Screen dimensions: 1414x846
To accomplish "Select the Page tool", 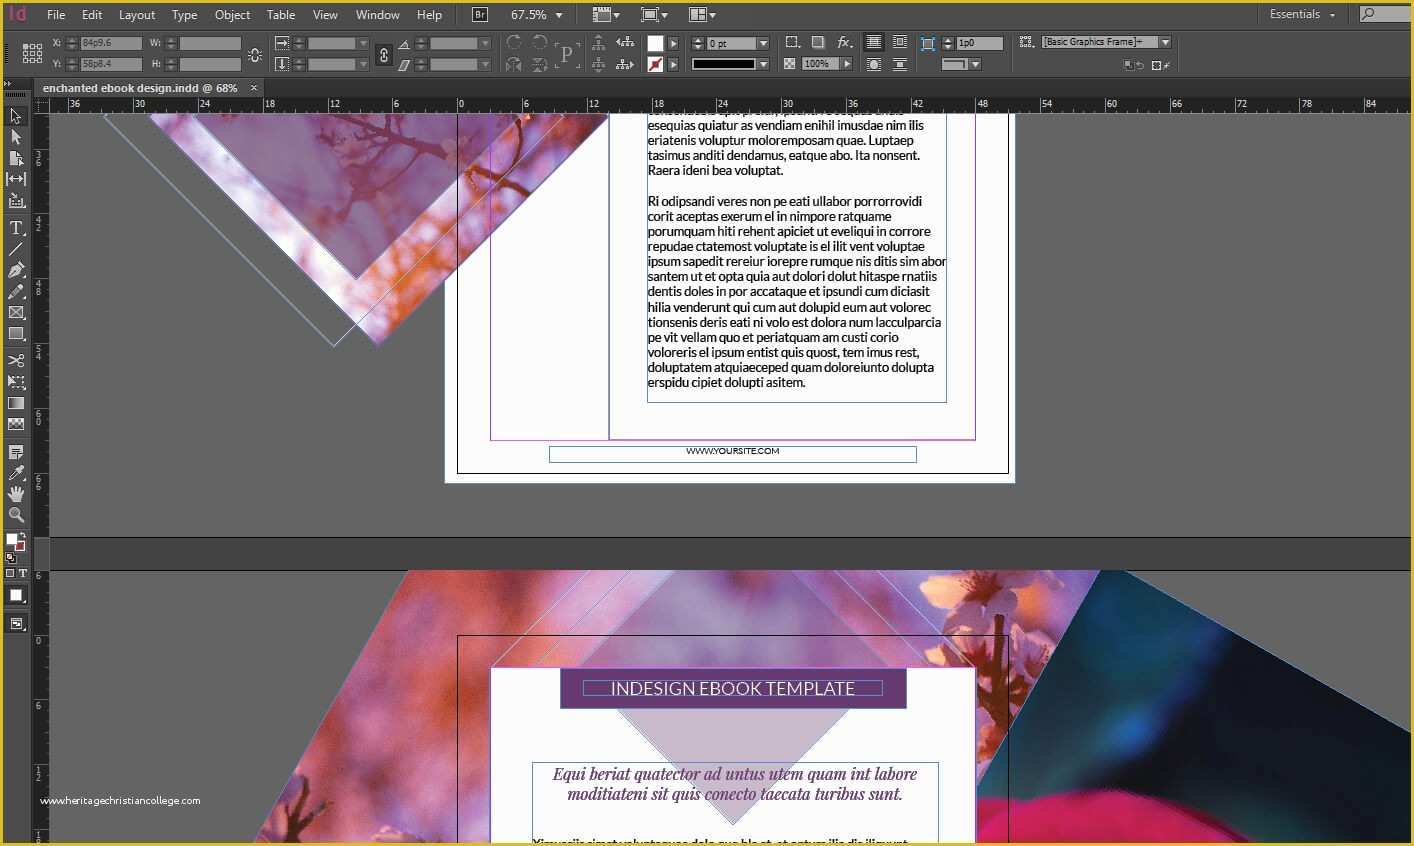I will point(16,158).
